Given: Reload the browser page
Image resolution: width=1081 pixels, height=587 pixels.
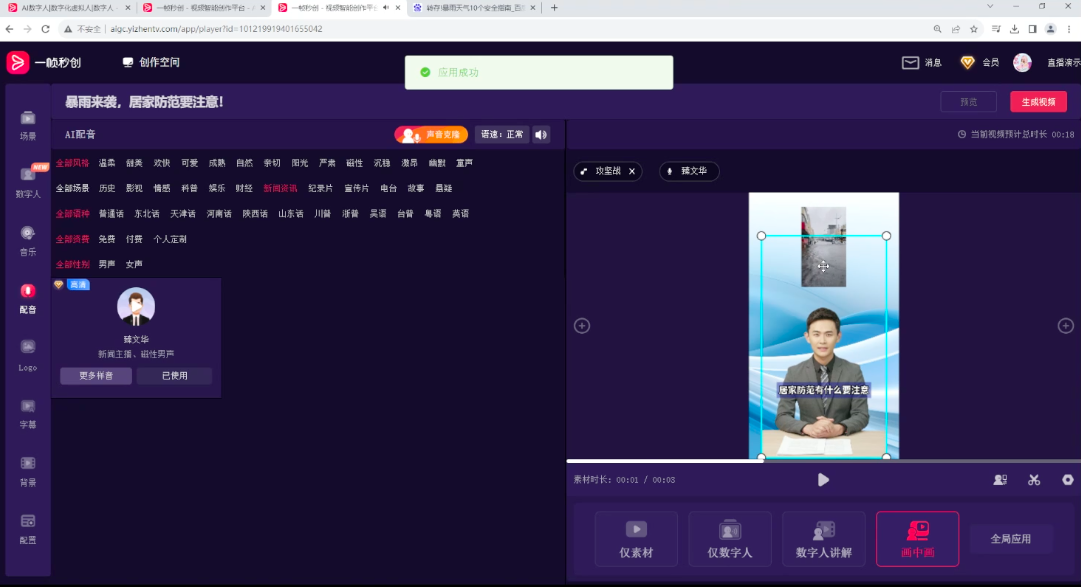Looking at the screenshot, I should [46, 29].
